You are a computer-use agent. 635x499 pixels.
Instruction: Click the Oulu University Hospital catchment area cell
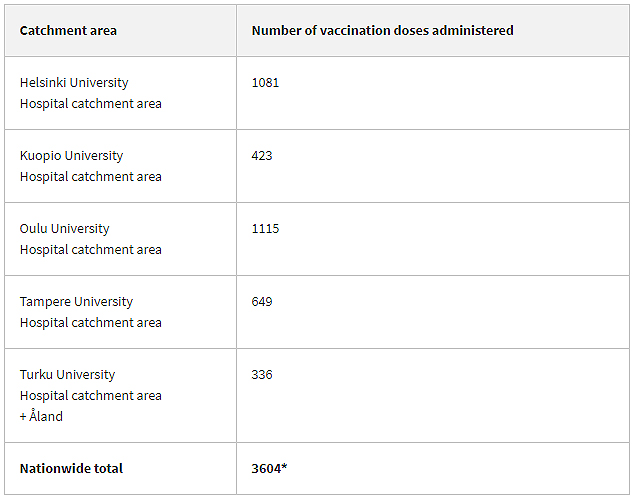pos(121,239)
